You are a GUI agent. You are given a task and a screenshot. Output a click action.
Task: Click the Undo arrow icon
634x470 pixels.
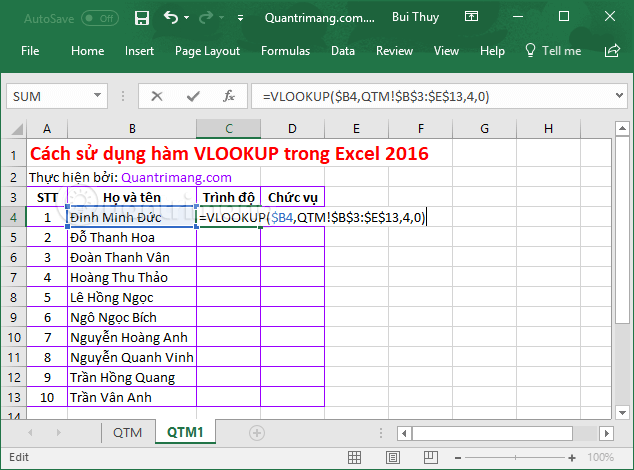point(171,17)
